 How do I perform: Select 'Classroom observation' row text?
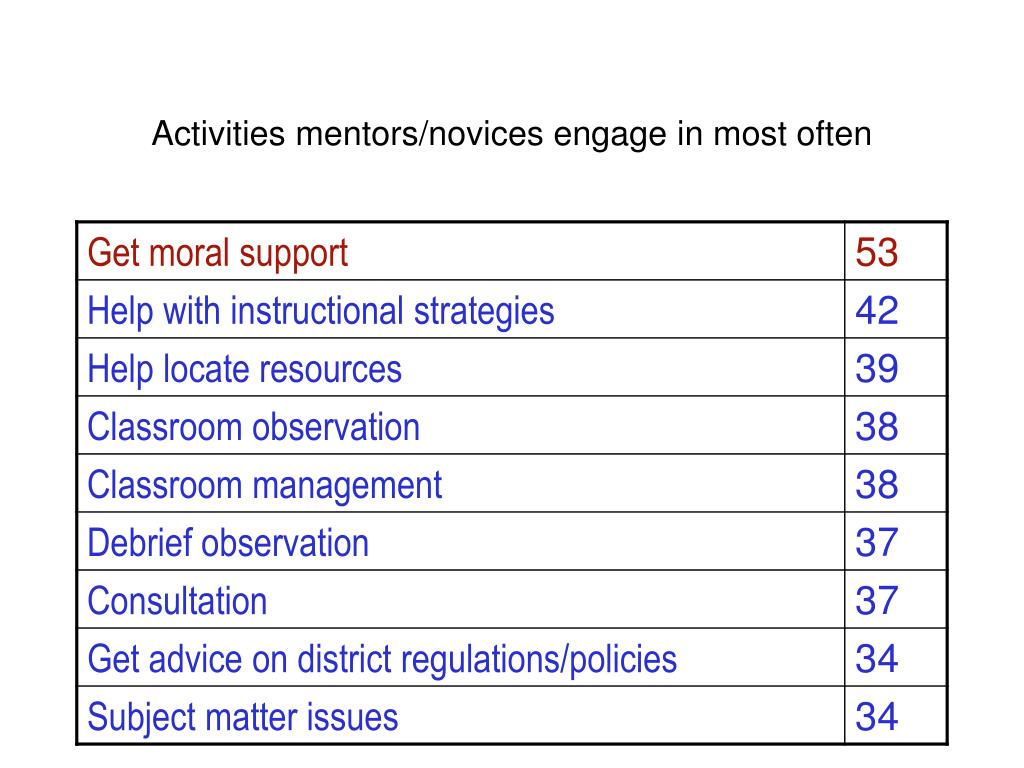tap(253, 427)
